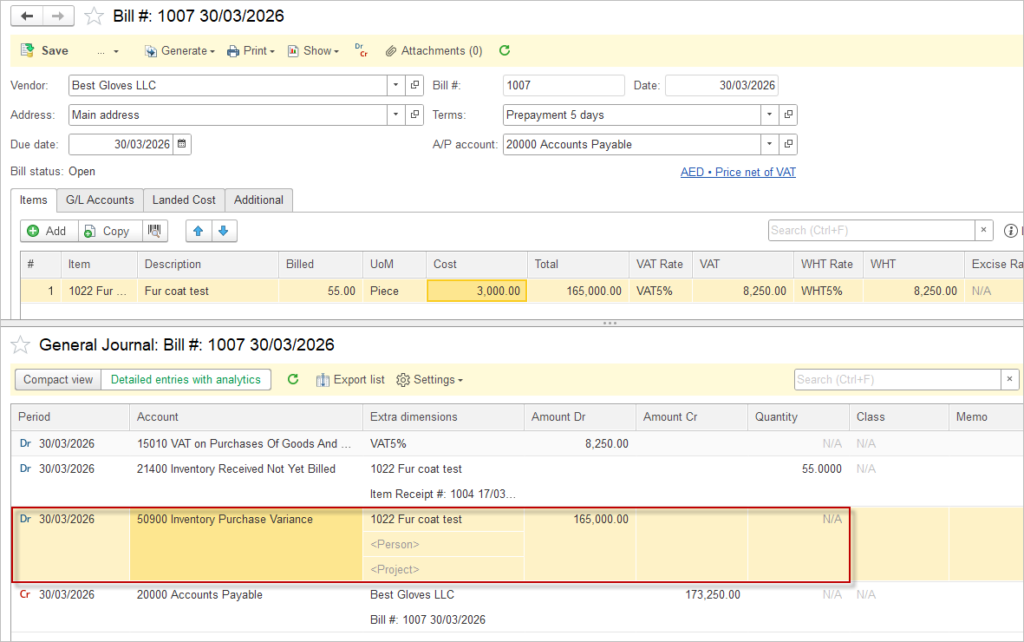Click the barcode scan icon
The width and height of the screenshot is (1024, 642).
pos(154,231)
